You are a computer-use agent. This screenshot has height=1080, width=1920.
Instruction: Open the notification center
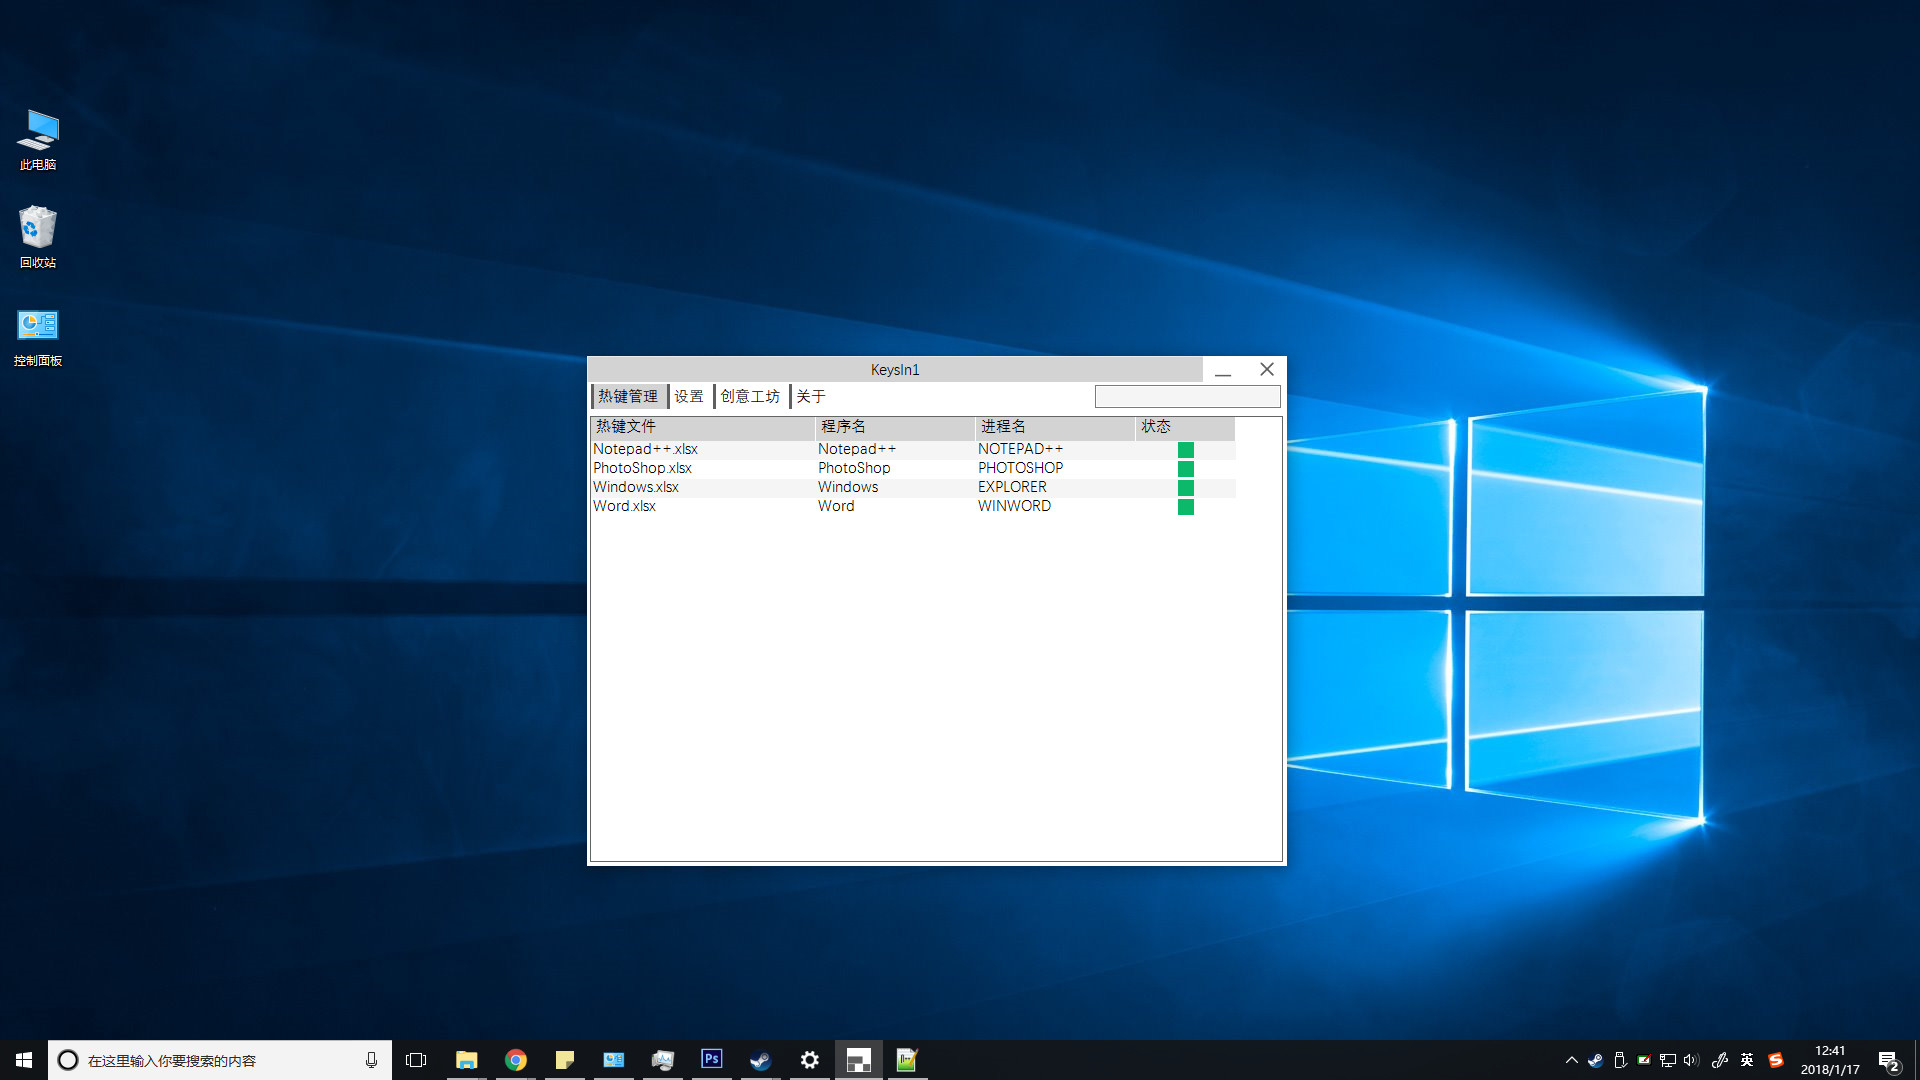[1890, 1059]
